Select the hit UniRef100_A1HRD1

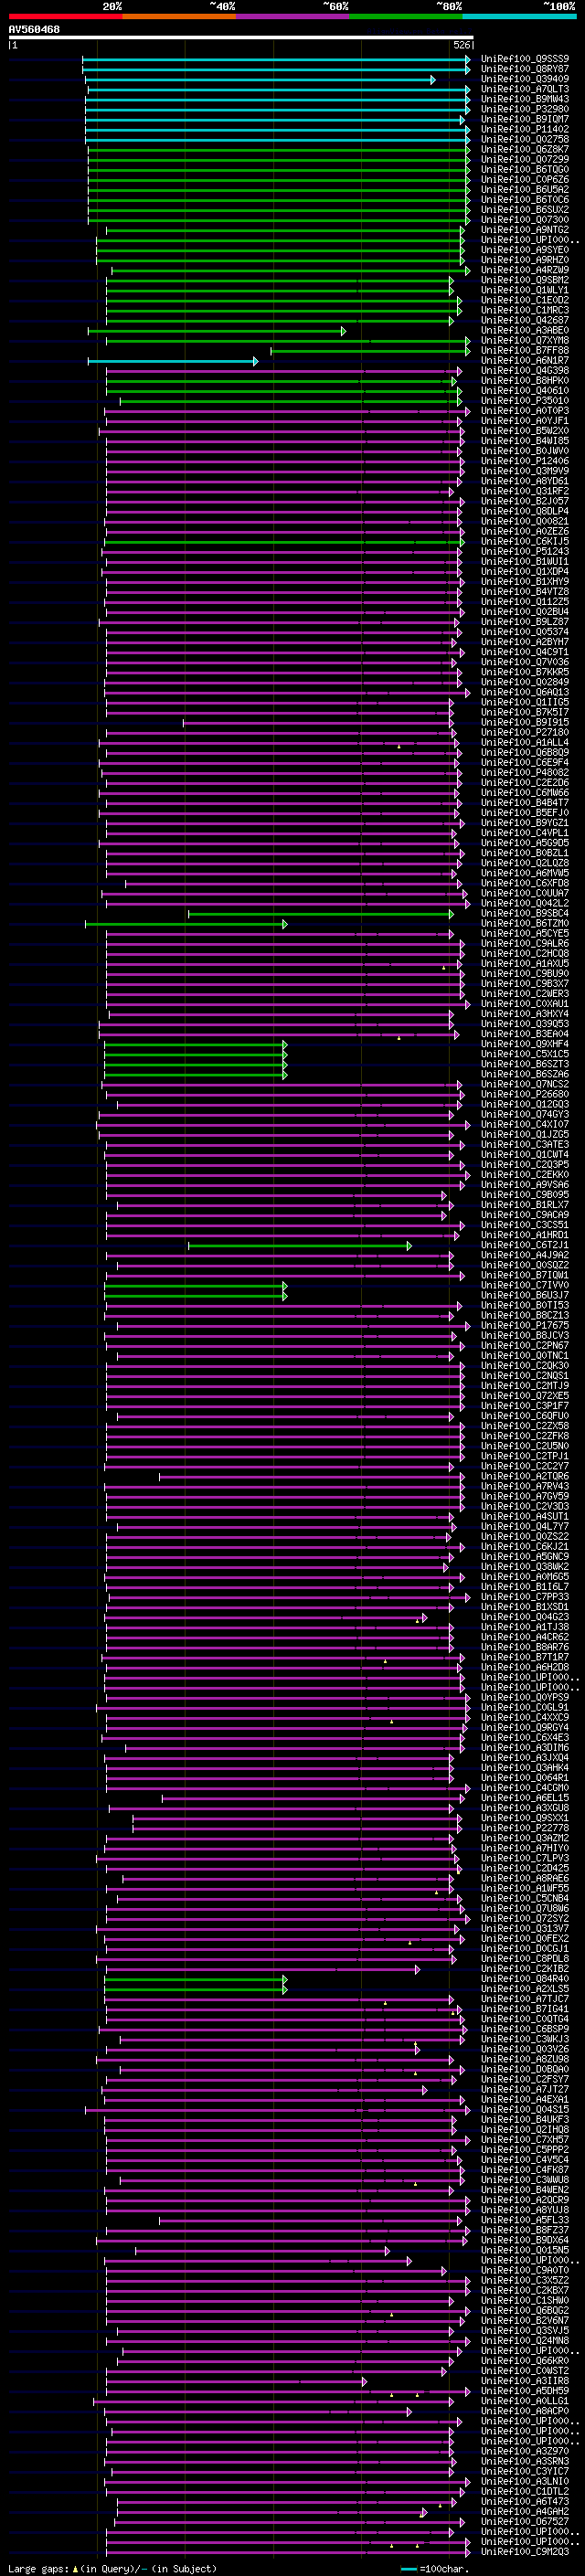pyautogui.click(x=525, y=1235)
